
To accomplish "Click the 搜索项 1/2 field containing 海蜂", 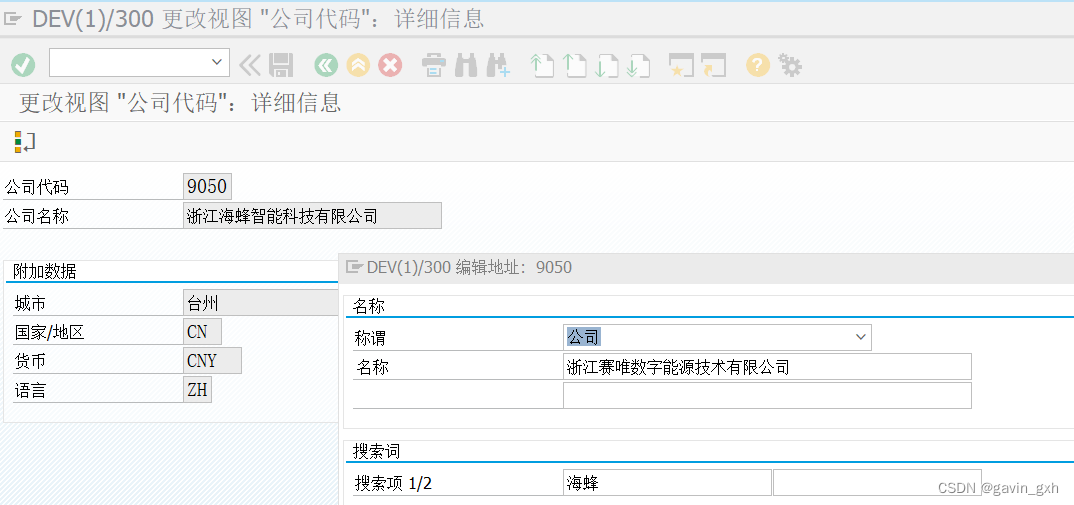I will (x=666, y=482).
